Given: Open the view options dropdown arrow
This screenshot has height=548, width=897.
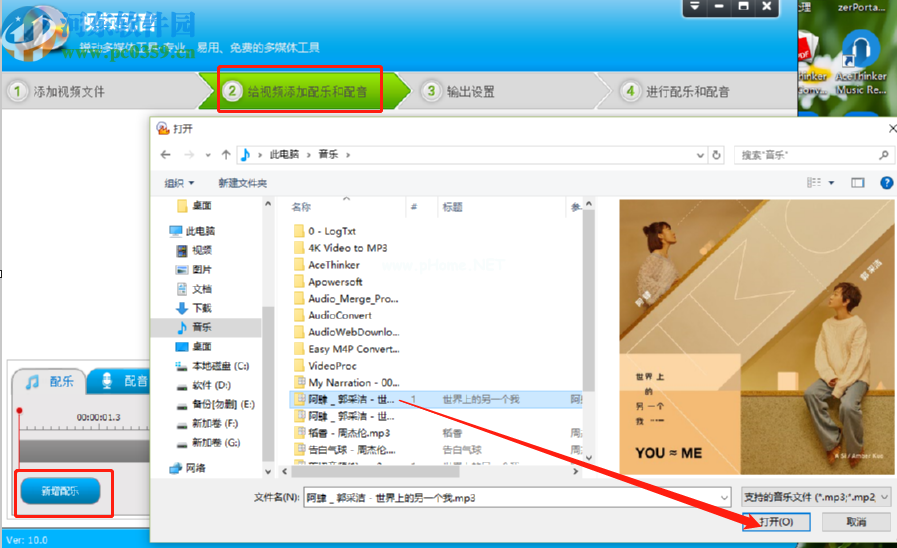Looking at the screenshot, I should click(831, 182).
